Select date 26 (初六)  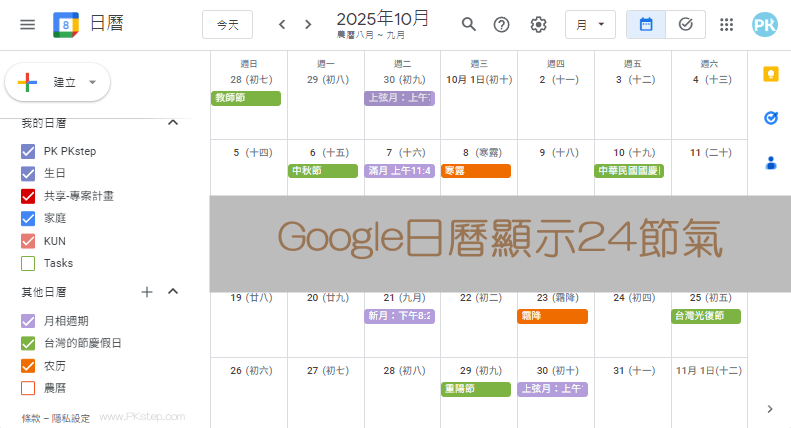(x=251, y=371)
